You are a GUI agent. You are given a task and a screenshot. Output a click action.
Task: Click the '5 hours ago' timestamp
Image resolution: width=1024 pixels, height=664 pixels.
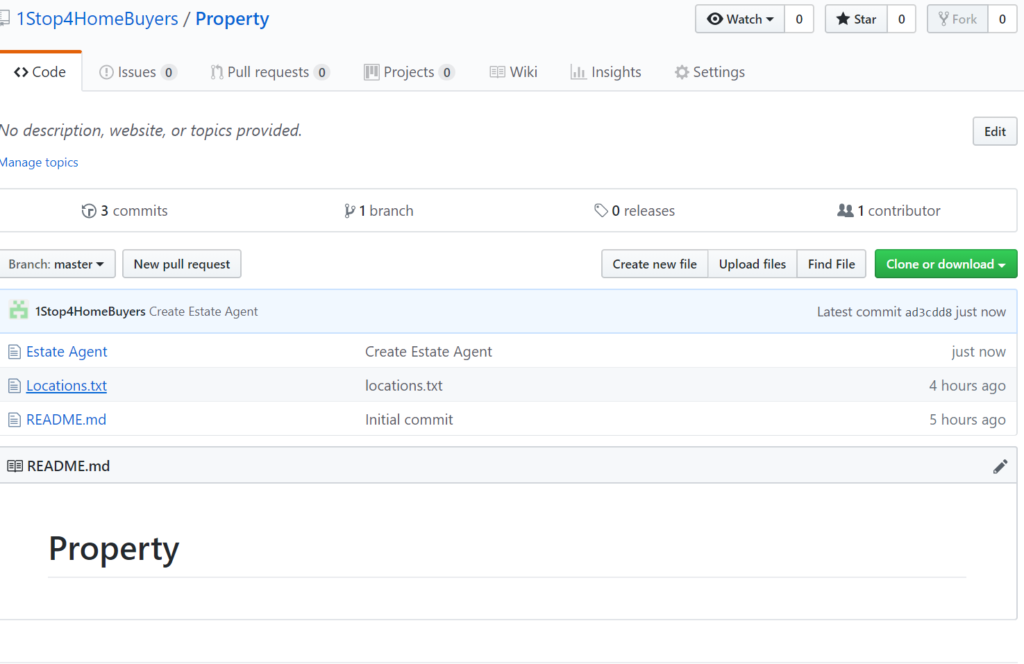pyautogui.click(x=967, y=419)
